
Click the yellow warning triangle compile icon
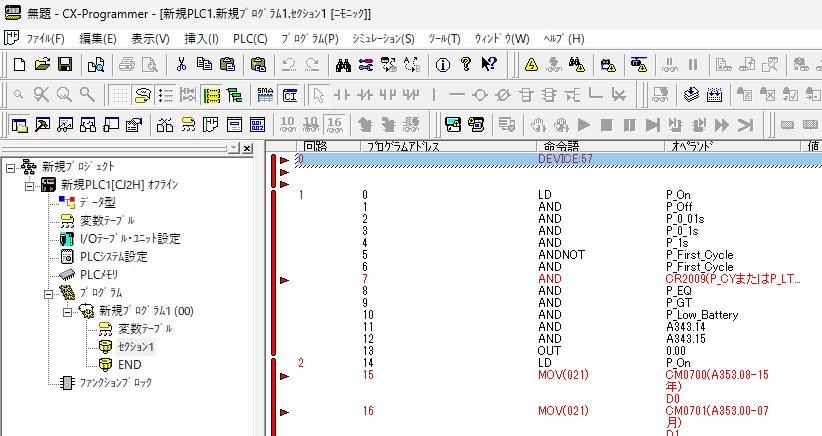pos(531,64)
